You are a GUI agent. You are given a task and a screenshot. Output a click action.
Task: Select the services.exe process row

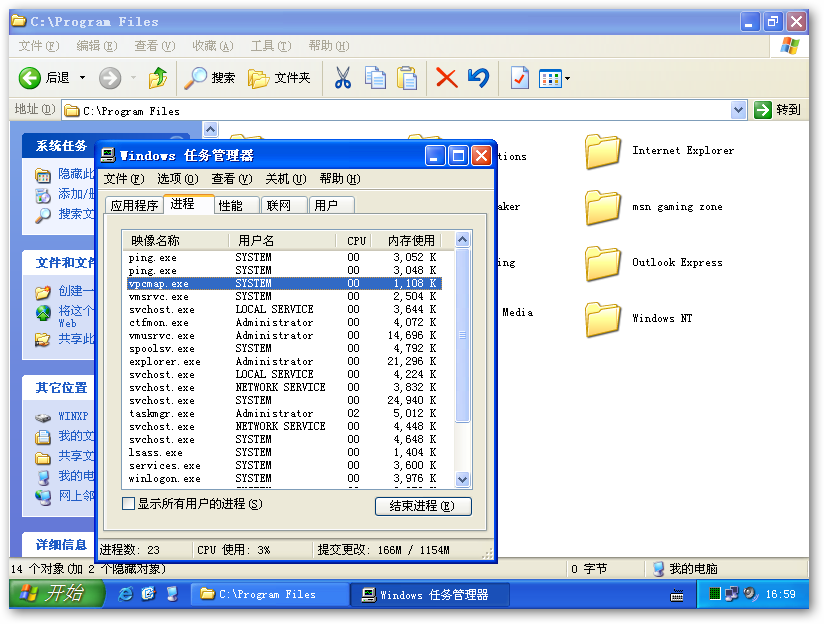tap(284, 466)
